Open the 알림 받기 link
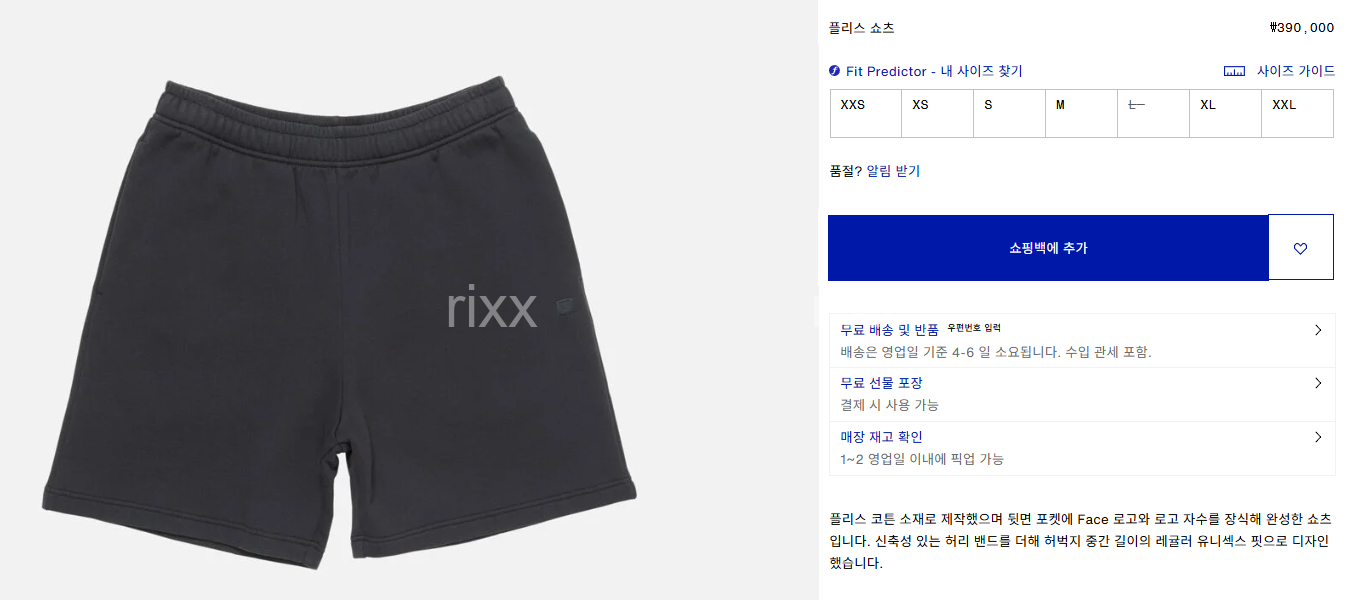The width and height of the screenshot is (1348, 600). pos(893,171)
